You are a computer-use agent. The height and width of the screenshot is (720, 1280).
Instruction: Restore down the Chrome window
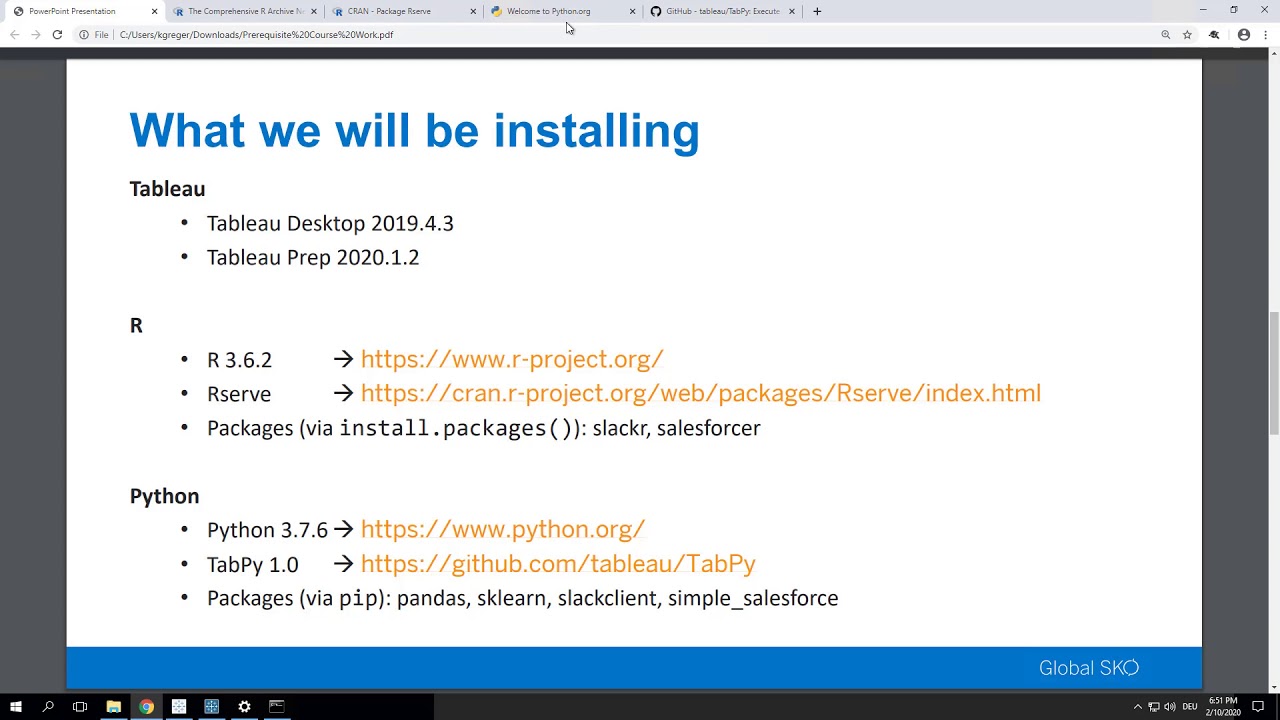1234,10
